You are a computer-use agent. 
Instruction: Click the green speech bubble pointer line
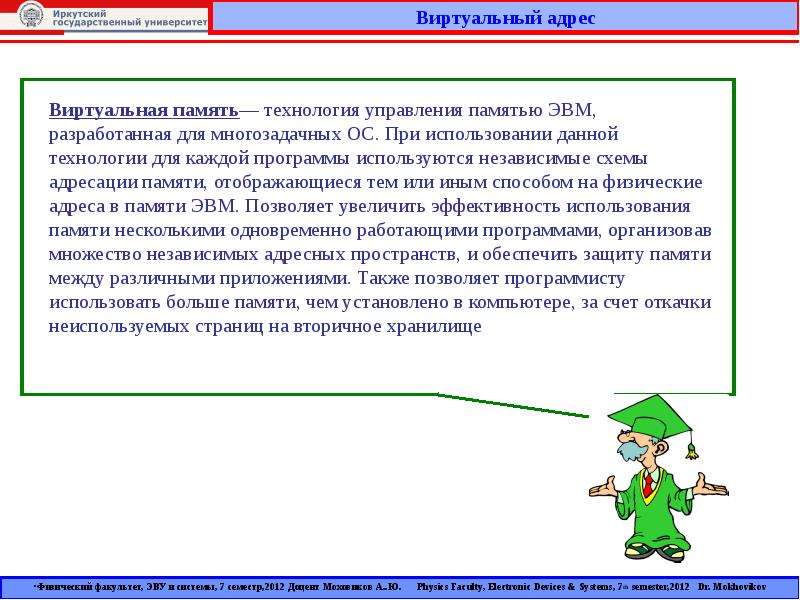513,405
